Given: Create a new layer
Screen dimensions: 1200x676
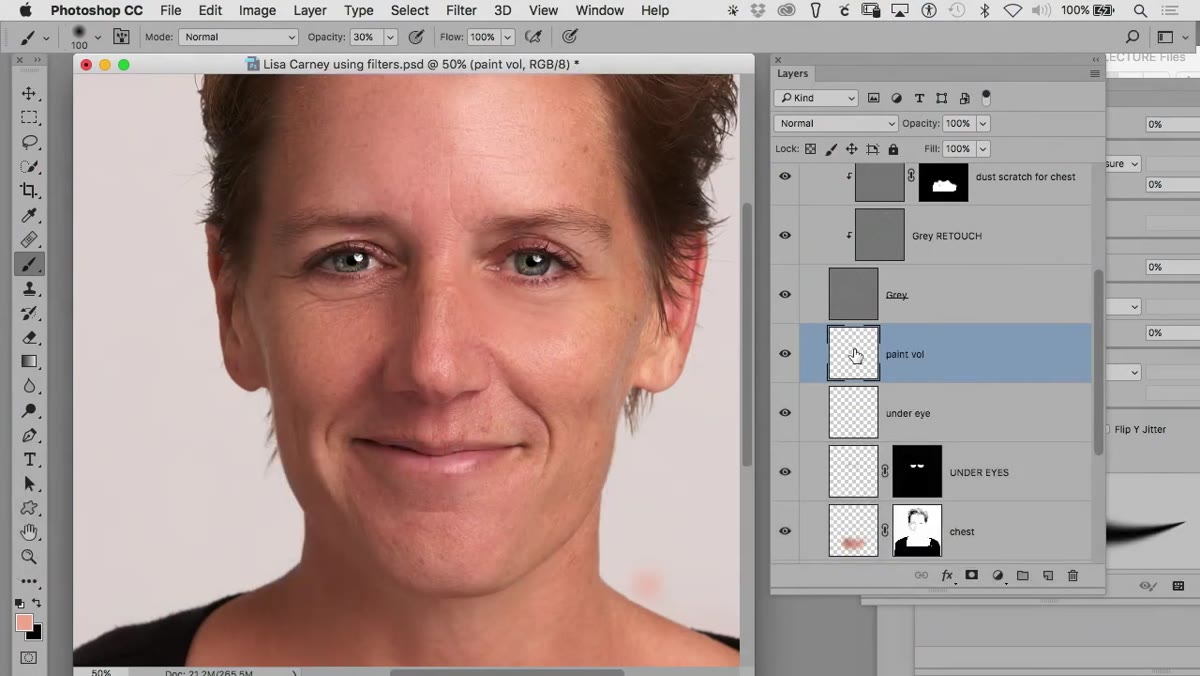Looking at the screenshot, I should (x=1048, y=576).
